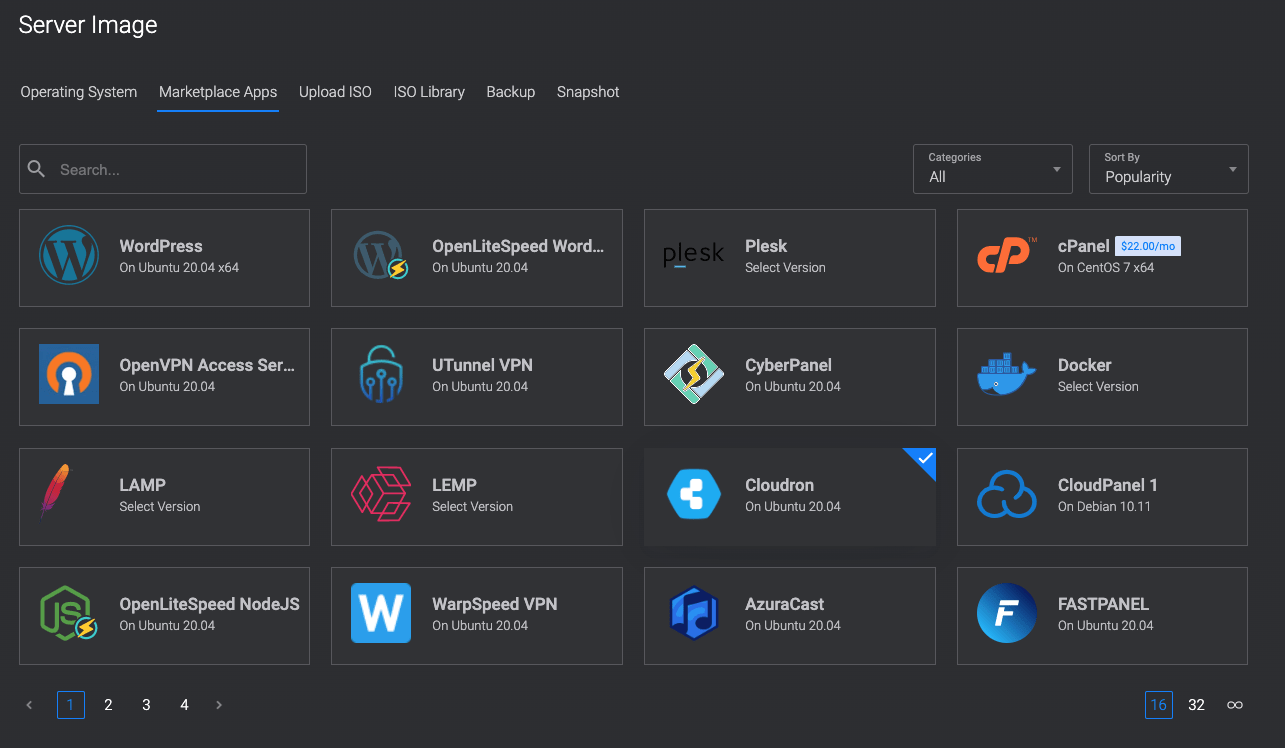Go to previous page arrow
1285x748 pixels.
pos(29,705)
